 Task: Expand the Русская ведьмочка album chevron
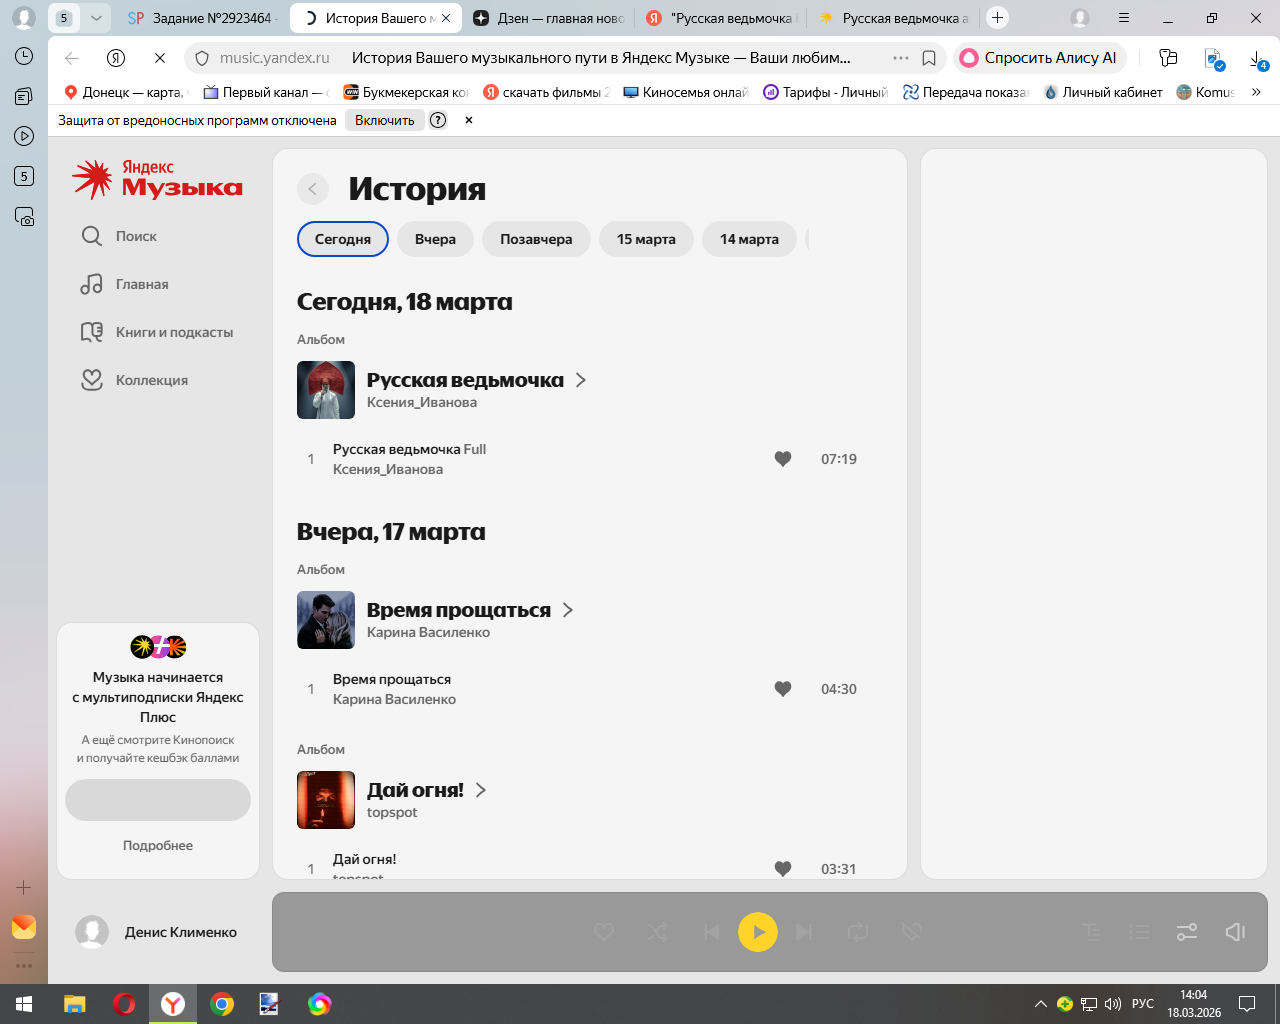[581, 380]
